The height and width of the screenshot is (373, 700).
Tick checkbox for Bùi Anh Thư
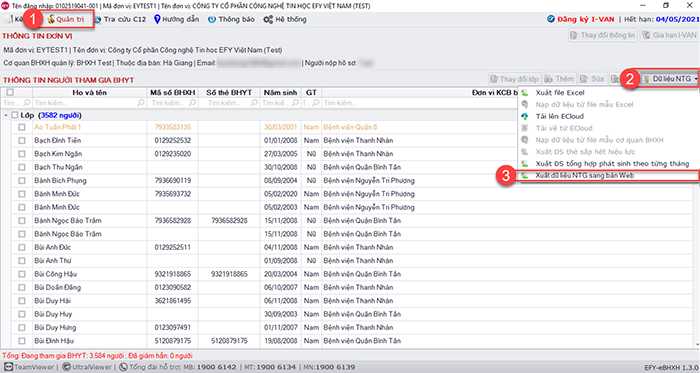point(22,261)
